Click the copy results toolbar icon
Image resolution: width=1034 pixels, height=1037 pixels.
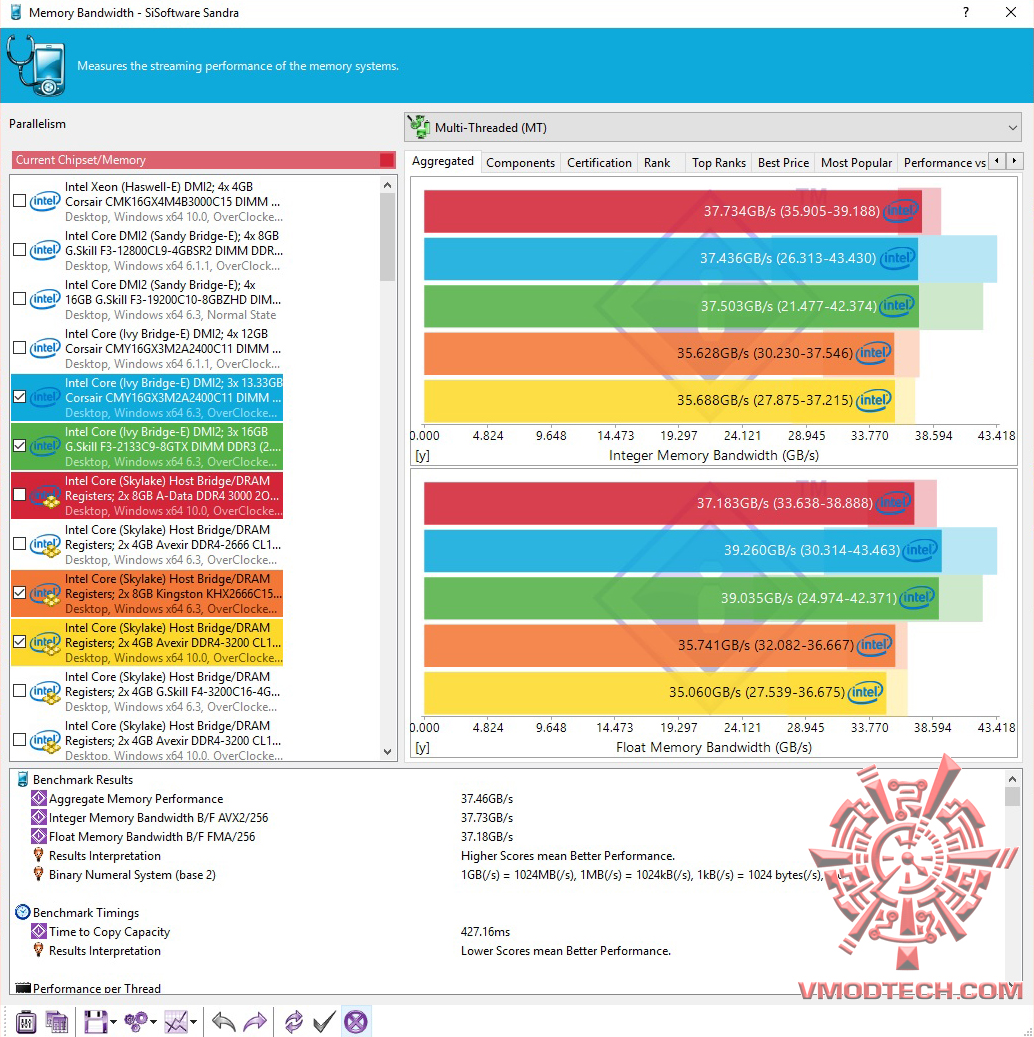click(56, 1022)
